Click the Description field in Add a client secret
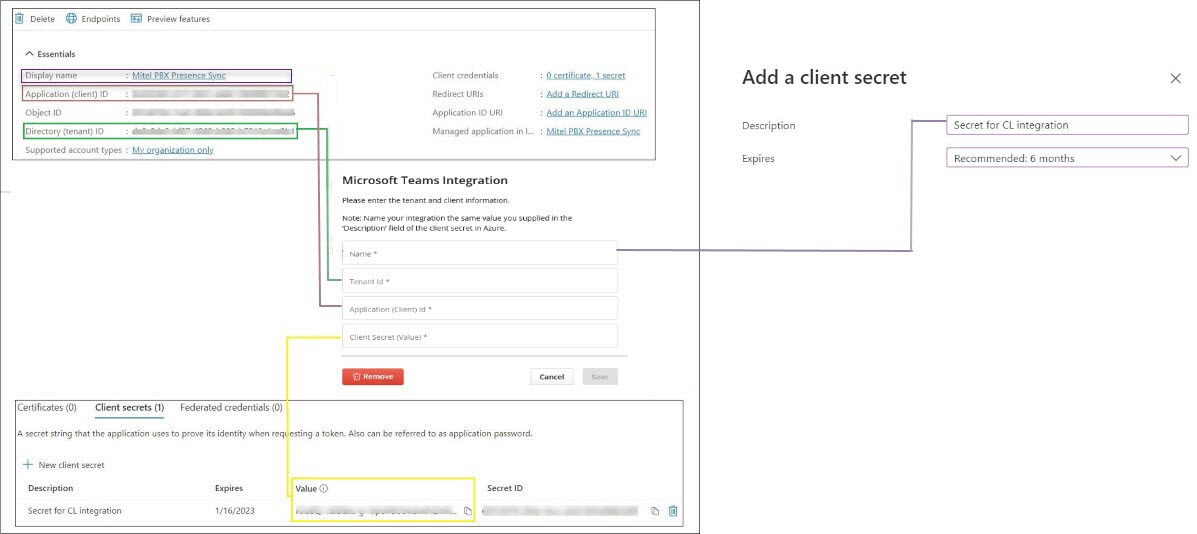The height and width of the screenshot is (534, 1197). (1066, 125)
